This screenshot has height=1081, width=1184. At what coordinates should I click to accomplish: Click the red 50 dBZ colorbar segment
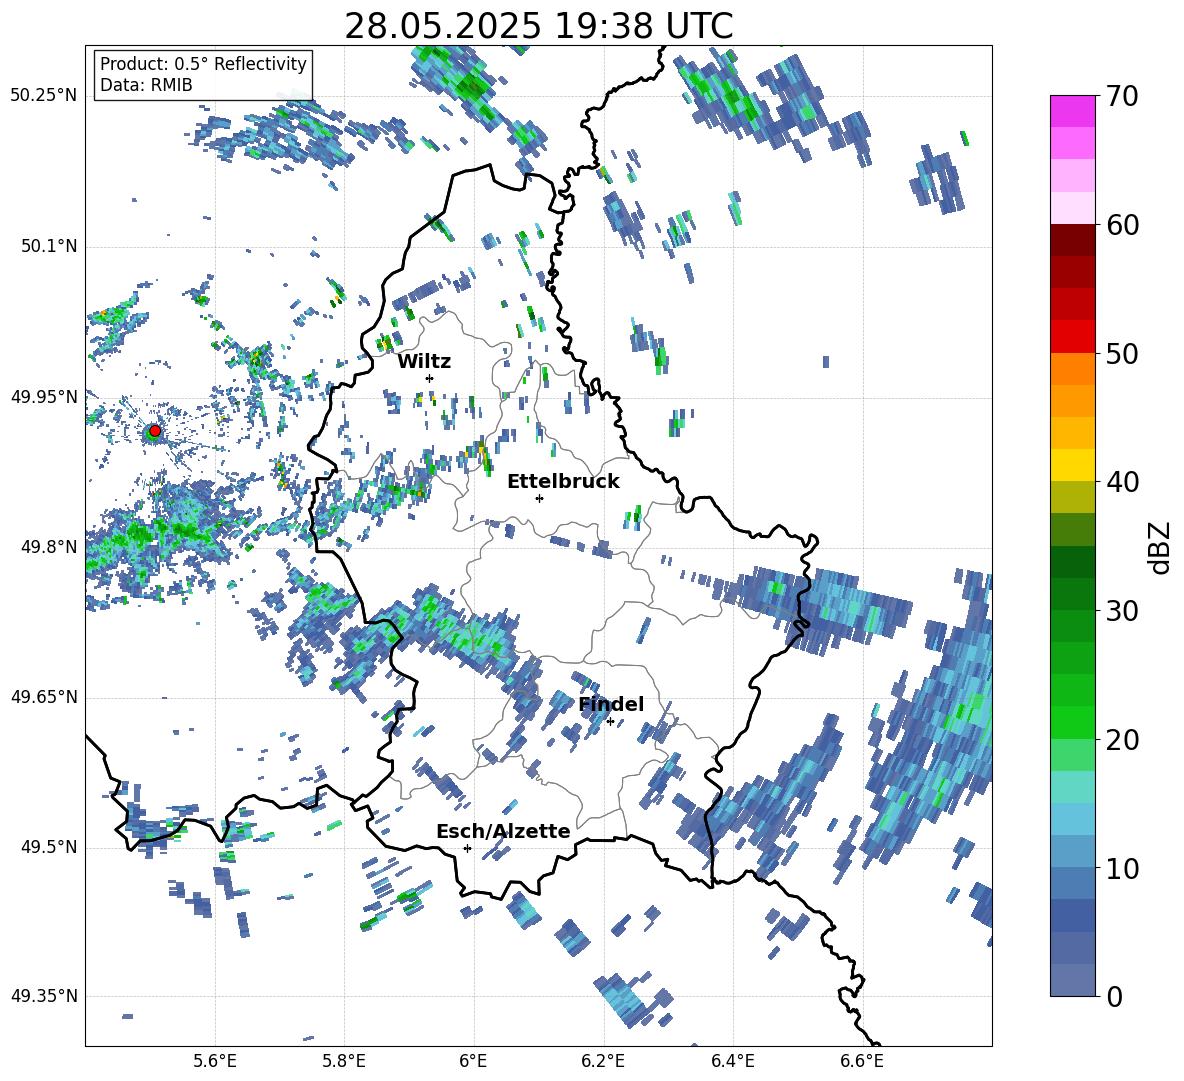click(x=1072, y=337)
